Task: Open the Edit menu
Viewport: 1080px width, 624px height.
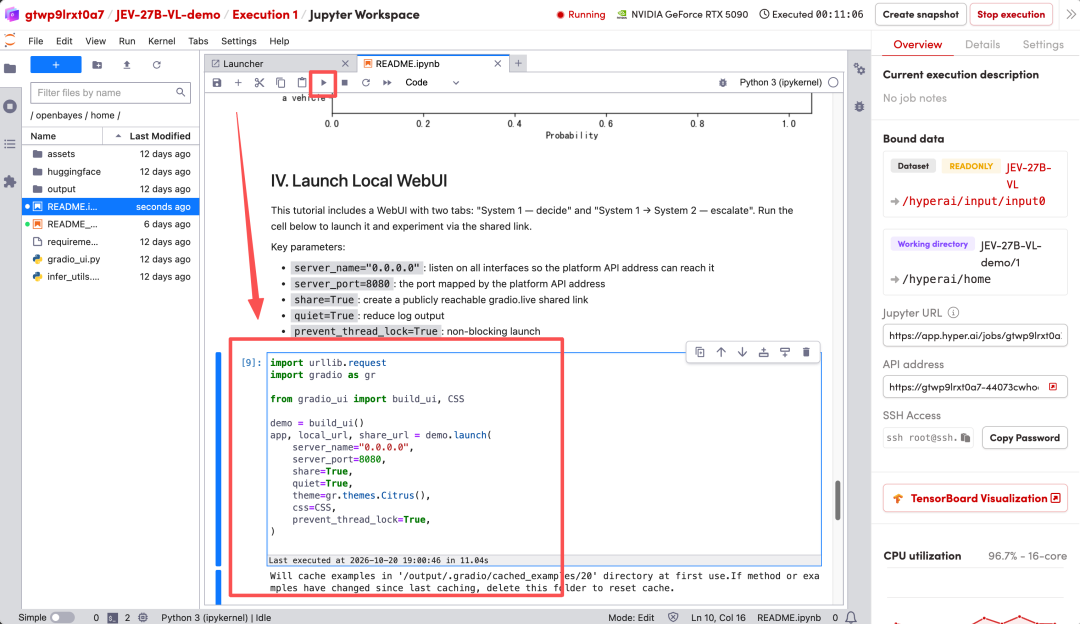Action: [x=64, y=41]
